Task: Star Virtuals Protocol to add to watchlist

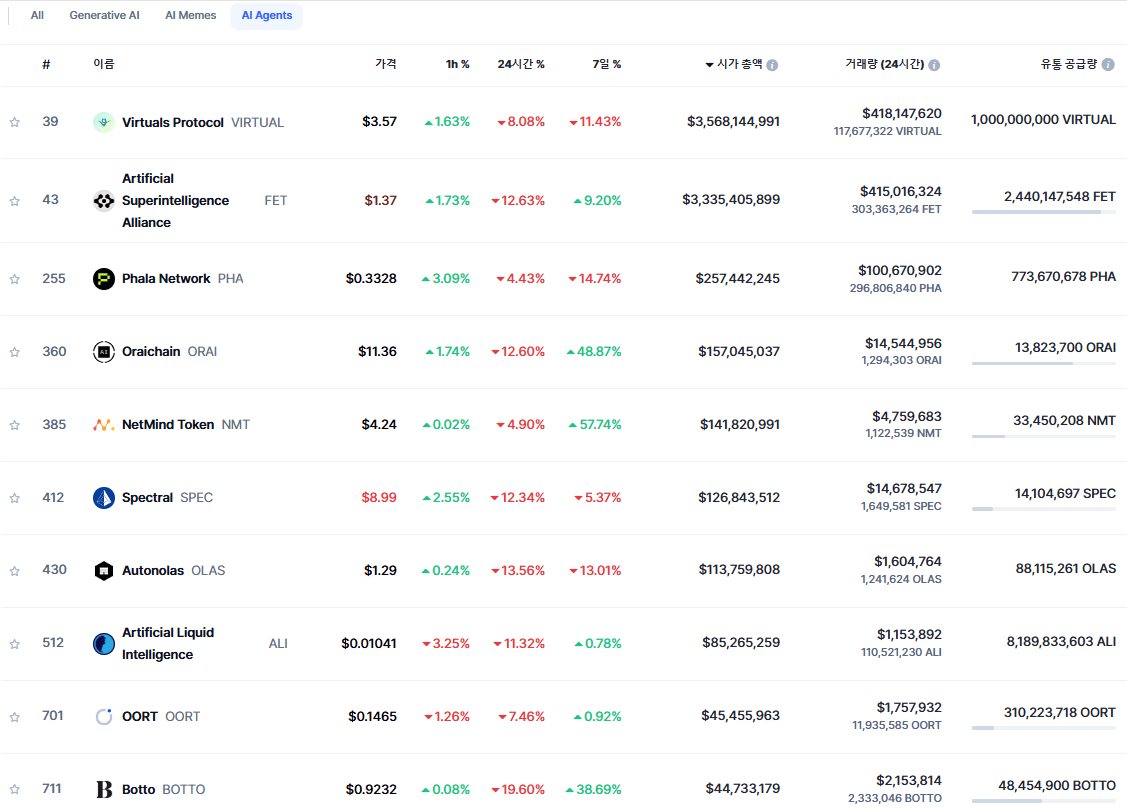Action: point(15,123)
